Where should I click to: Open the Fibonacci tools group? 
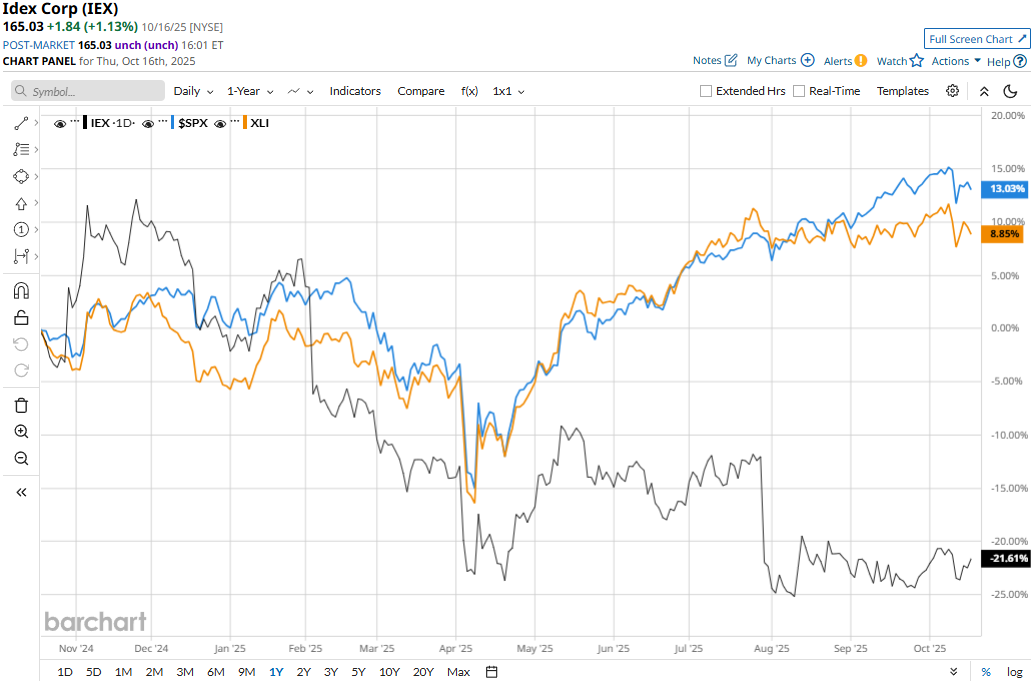click(x=20, y=149)
